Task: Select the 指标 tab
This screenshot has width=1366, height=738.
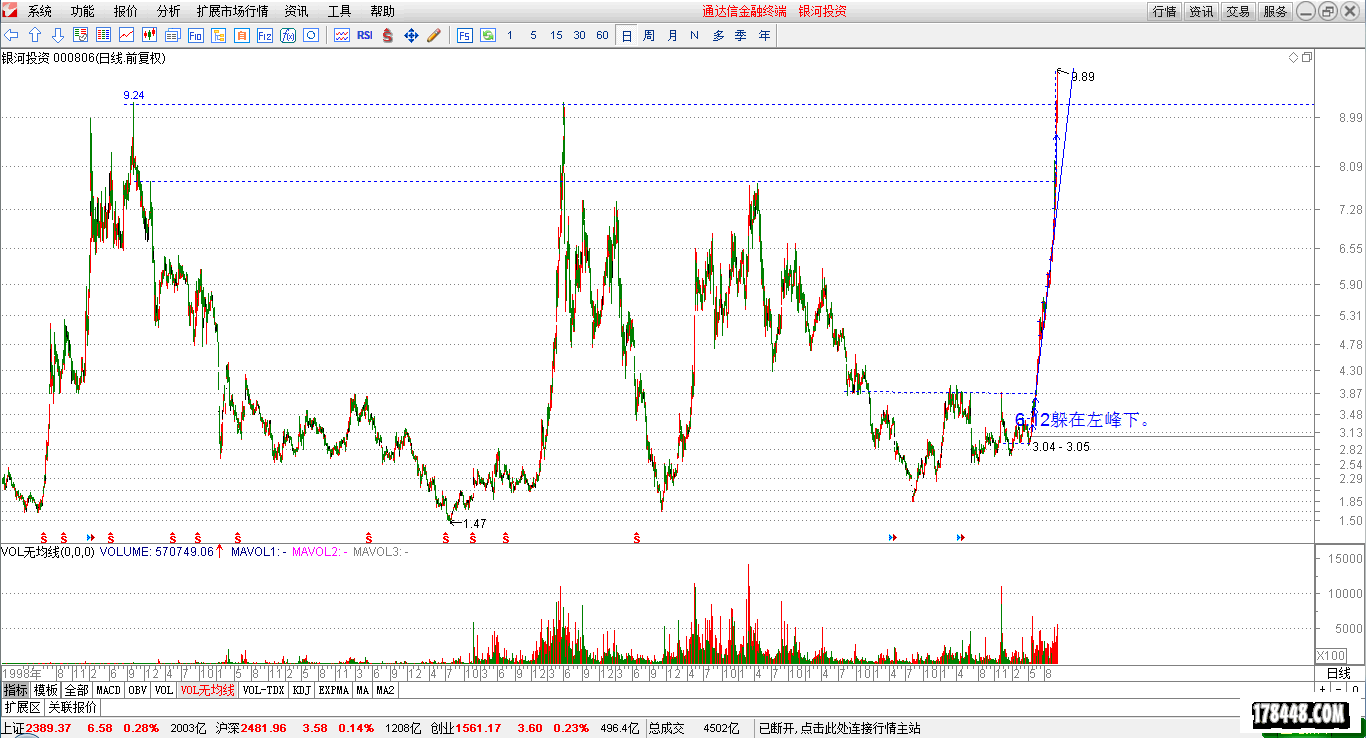Action: coord(15,690)
